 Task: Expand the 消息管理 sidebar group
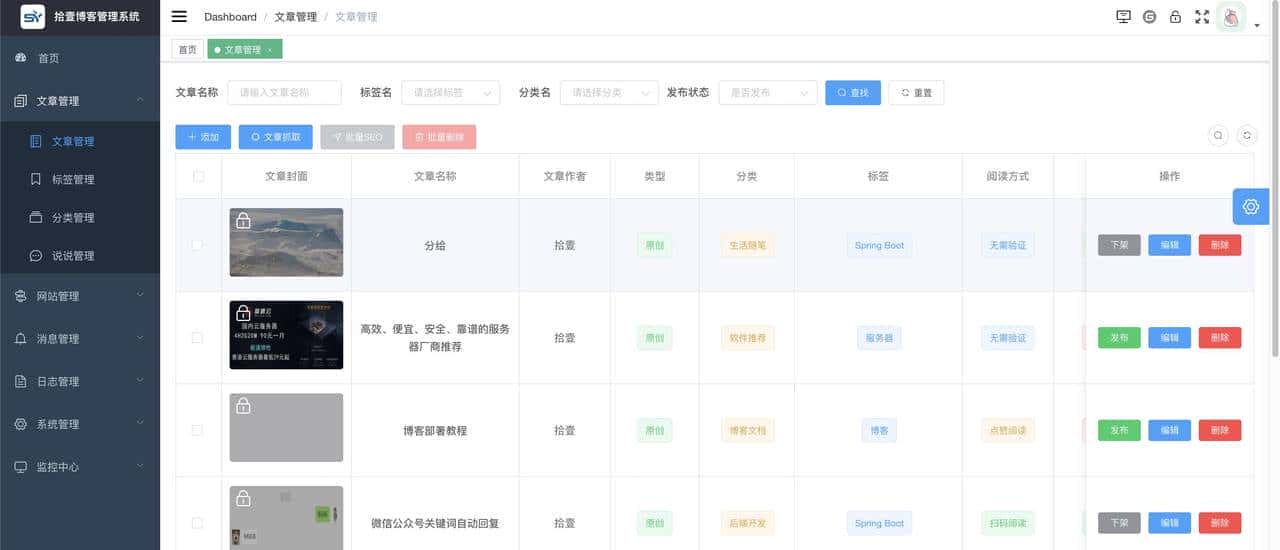pos(80,339)
